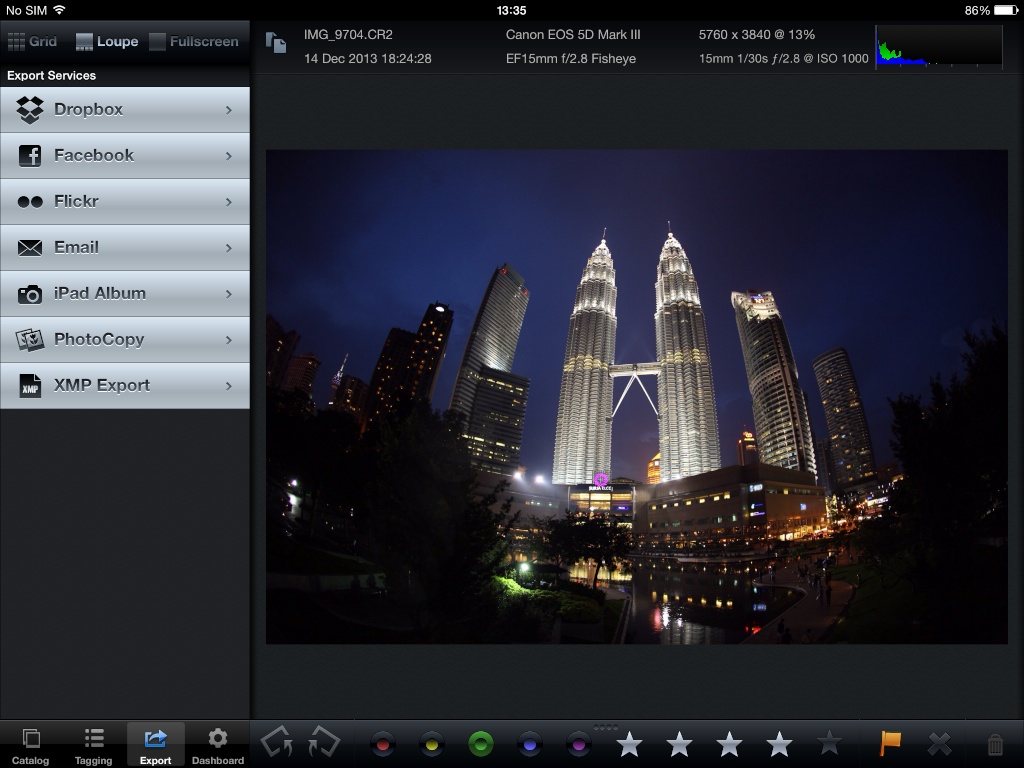This screenshot has height=768, width=1024.
Task: Click the IMG_9704.CR2 file name
Action: tap(348, 35)
